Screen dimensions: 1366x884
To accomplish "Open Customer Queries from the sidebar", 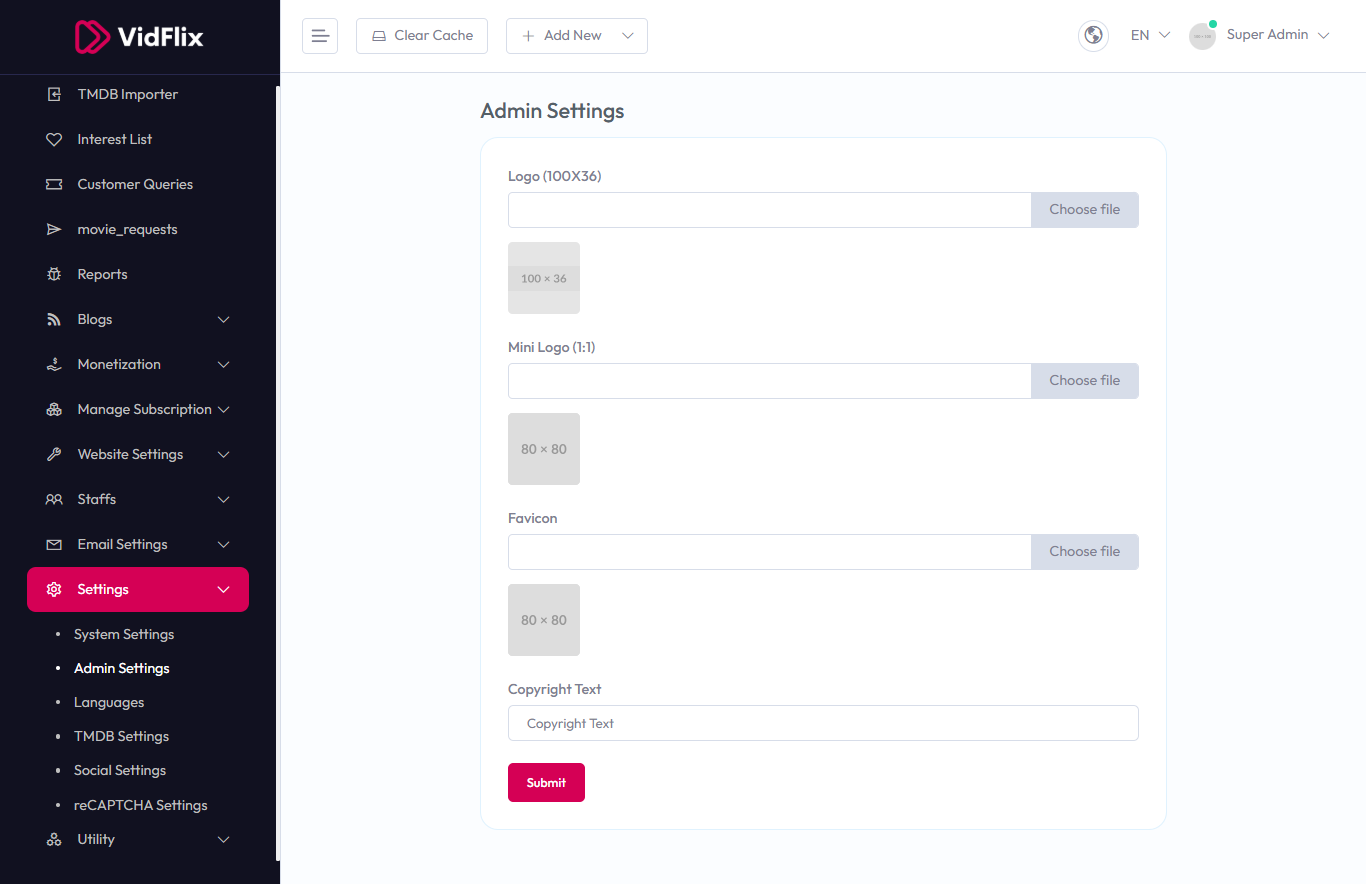I will click(x=135, y=184).
